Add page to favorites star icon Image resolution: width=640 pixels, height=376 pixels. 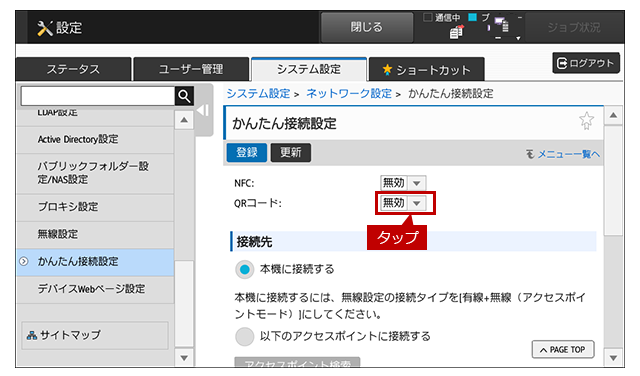click(586, 121)
